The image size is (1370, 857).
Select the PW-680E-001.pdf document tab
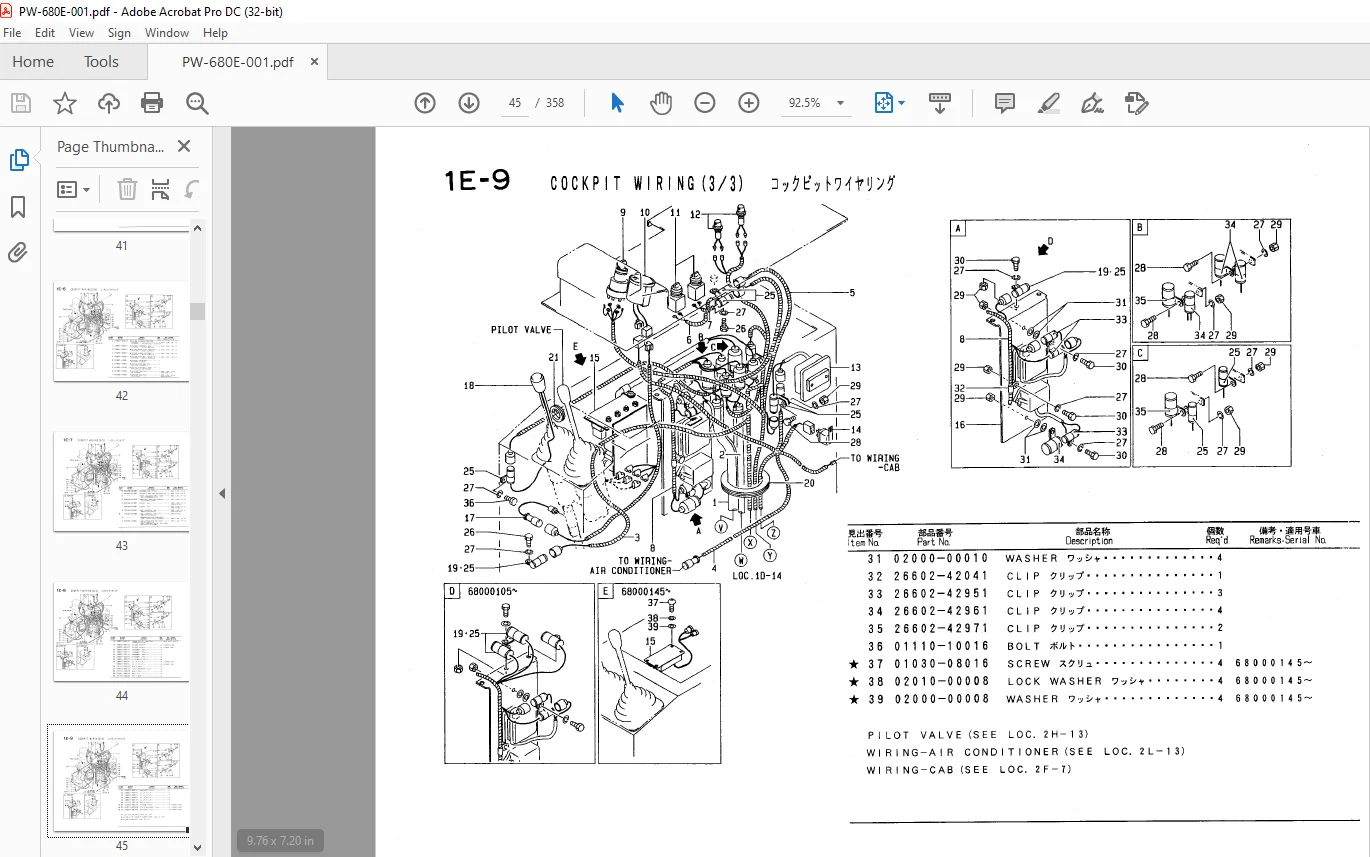[238, 62]
